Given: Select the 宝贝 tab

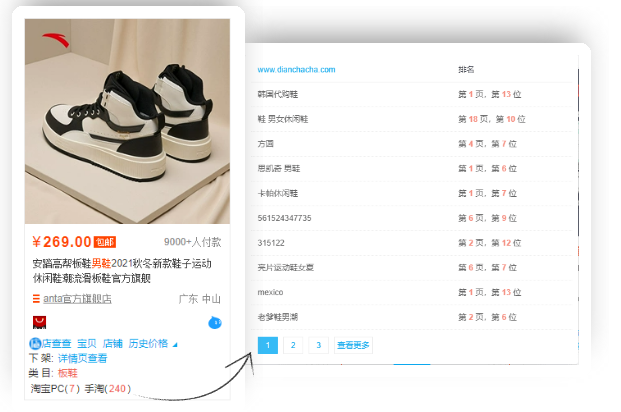Looking at the screenshot, I should tap(87, 343).
